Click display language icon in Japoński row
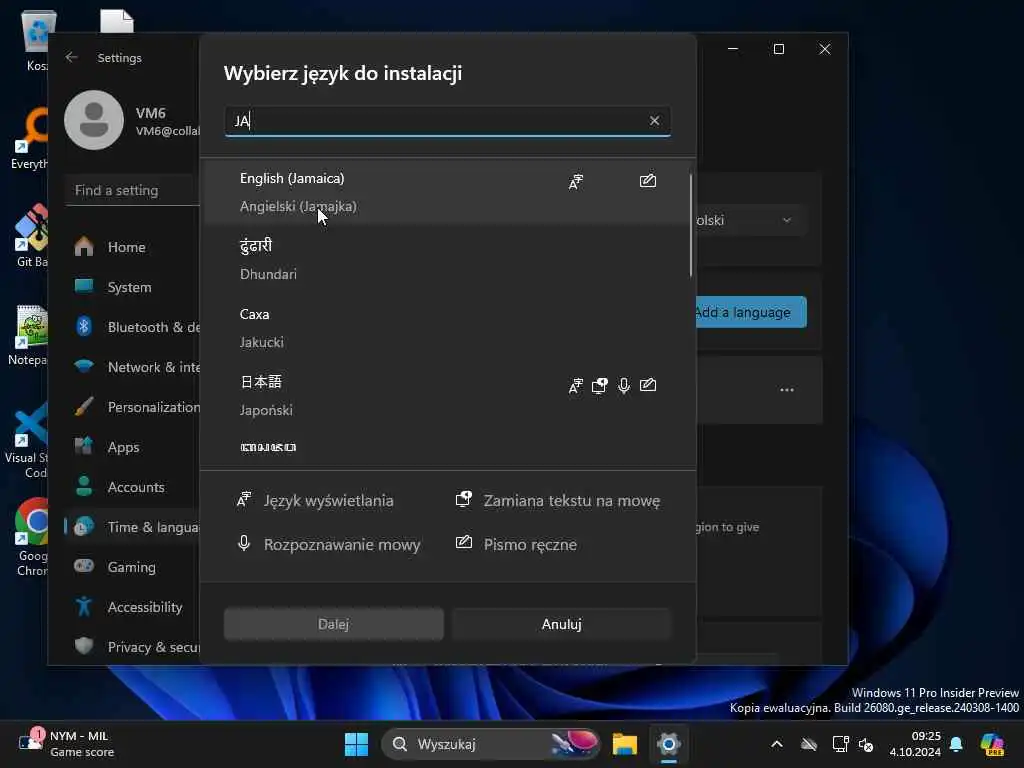The image size is (1024, 768). [x=575, y=386]
